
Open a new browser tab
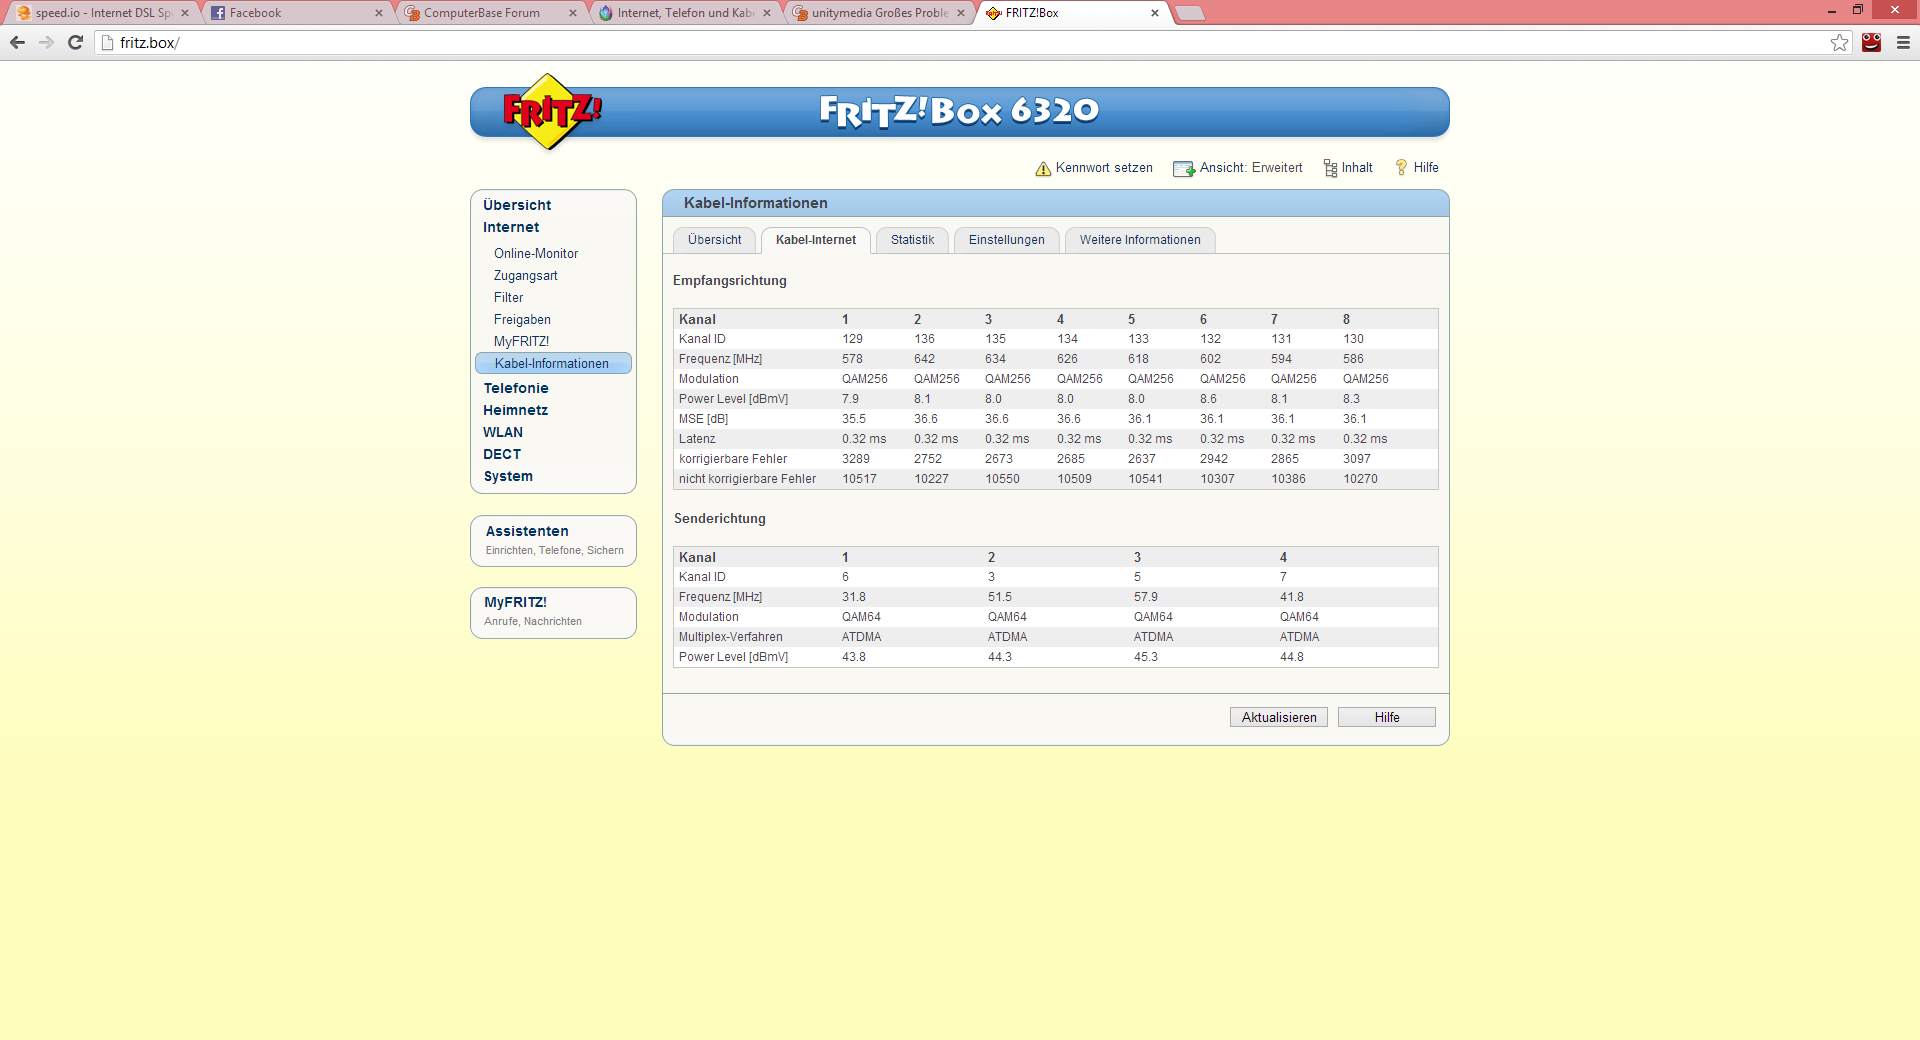[x=1189, y=13]
